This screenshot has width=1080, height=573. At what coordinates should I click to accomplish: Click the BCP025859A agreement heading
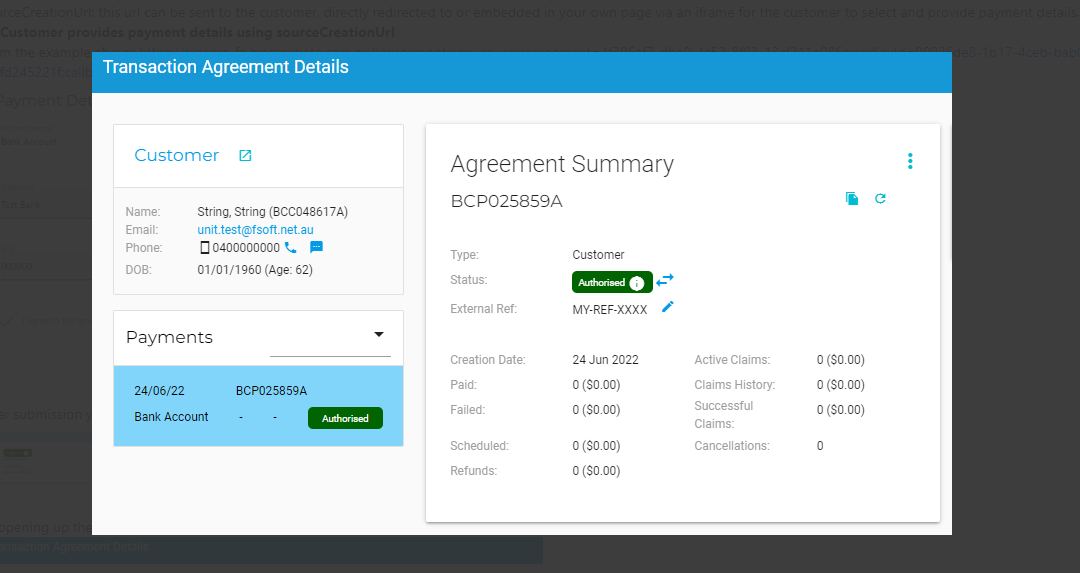[506, 201]
